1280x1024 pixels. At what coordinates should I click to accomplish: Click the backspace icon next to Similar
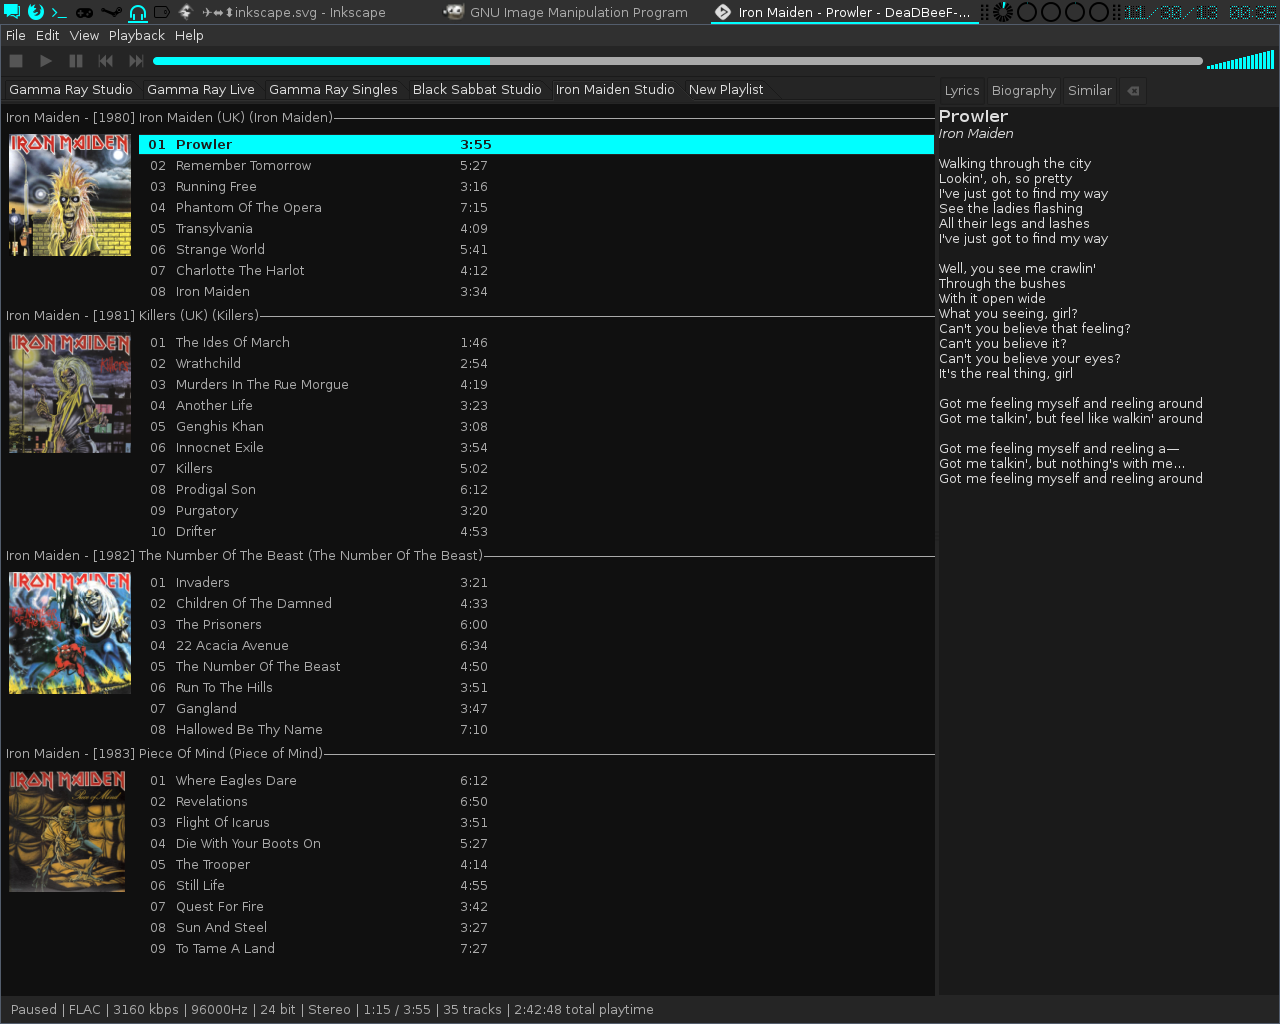click(x=1133, y=90)
